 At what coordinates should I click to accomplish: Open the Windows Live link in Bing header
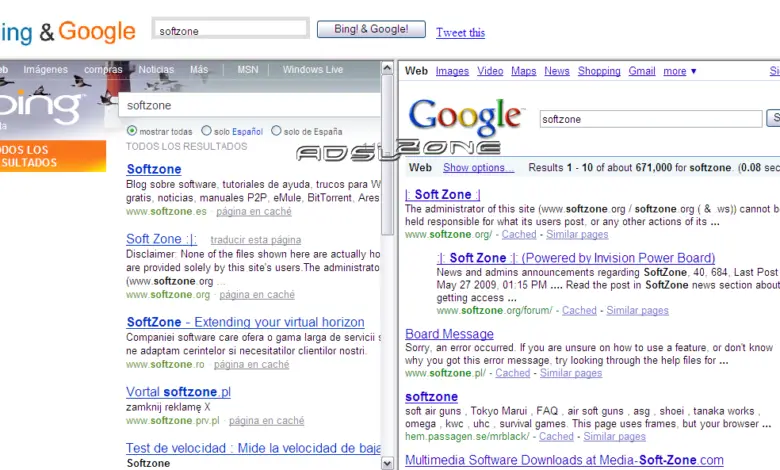(x=313, y=70)
